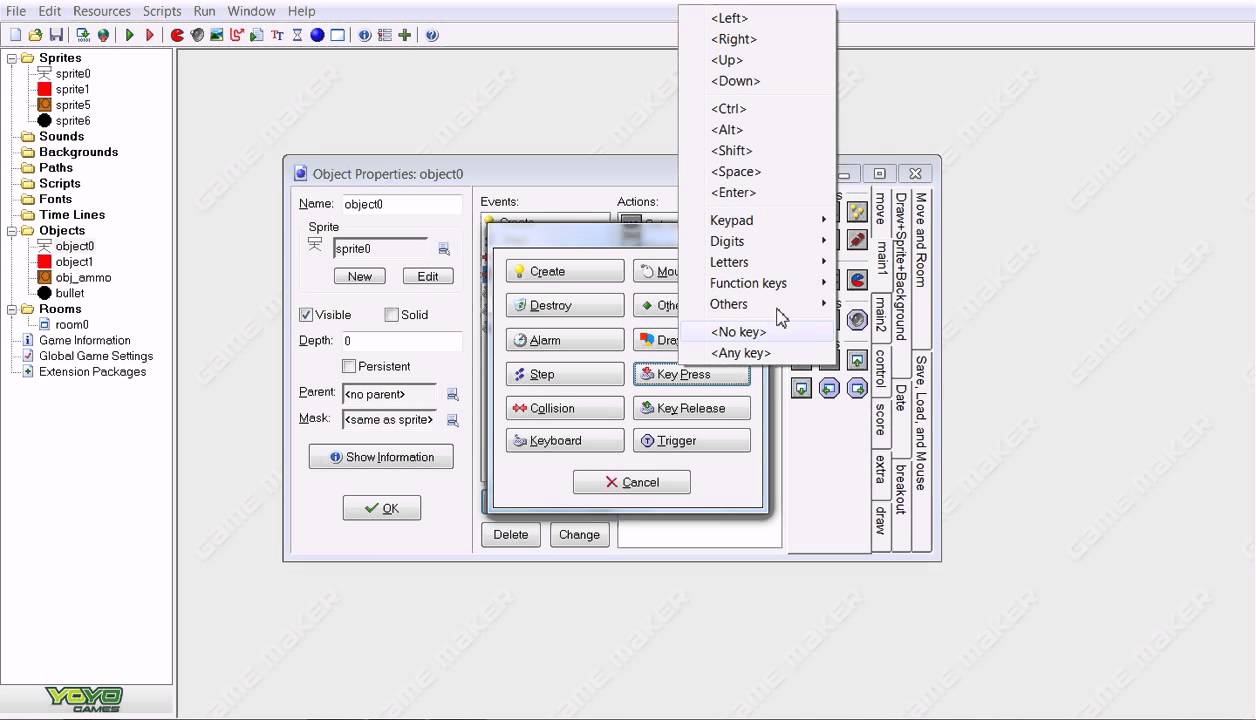Viewport: 1256px width, 720px height.
Task: Create a background using the picture icon
Action: pyautogui.click(x=216, y=35)
